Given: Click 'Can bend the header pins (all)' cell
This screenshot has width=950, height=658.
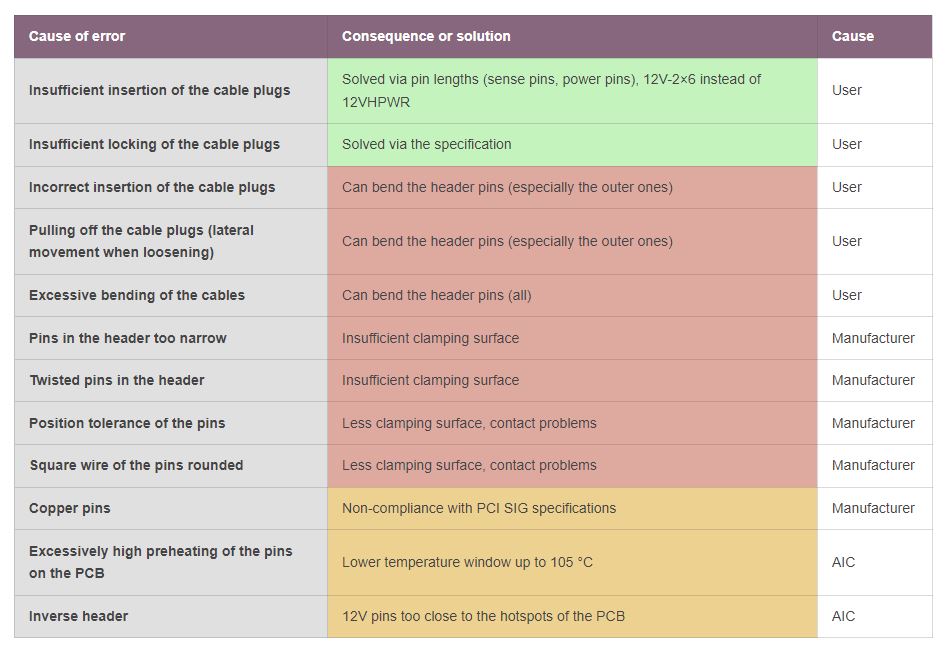Looking at the screenshot, I should (573, 295).
